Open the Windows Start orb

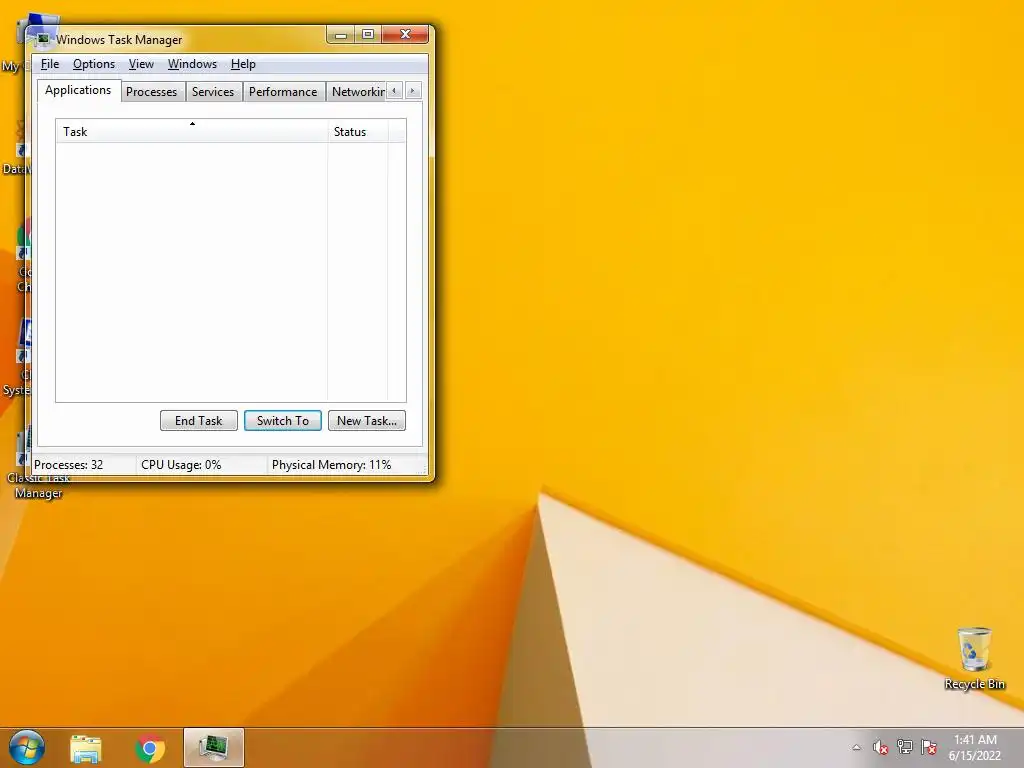tap(27, 748)
